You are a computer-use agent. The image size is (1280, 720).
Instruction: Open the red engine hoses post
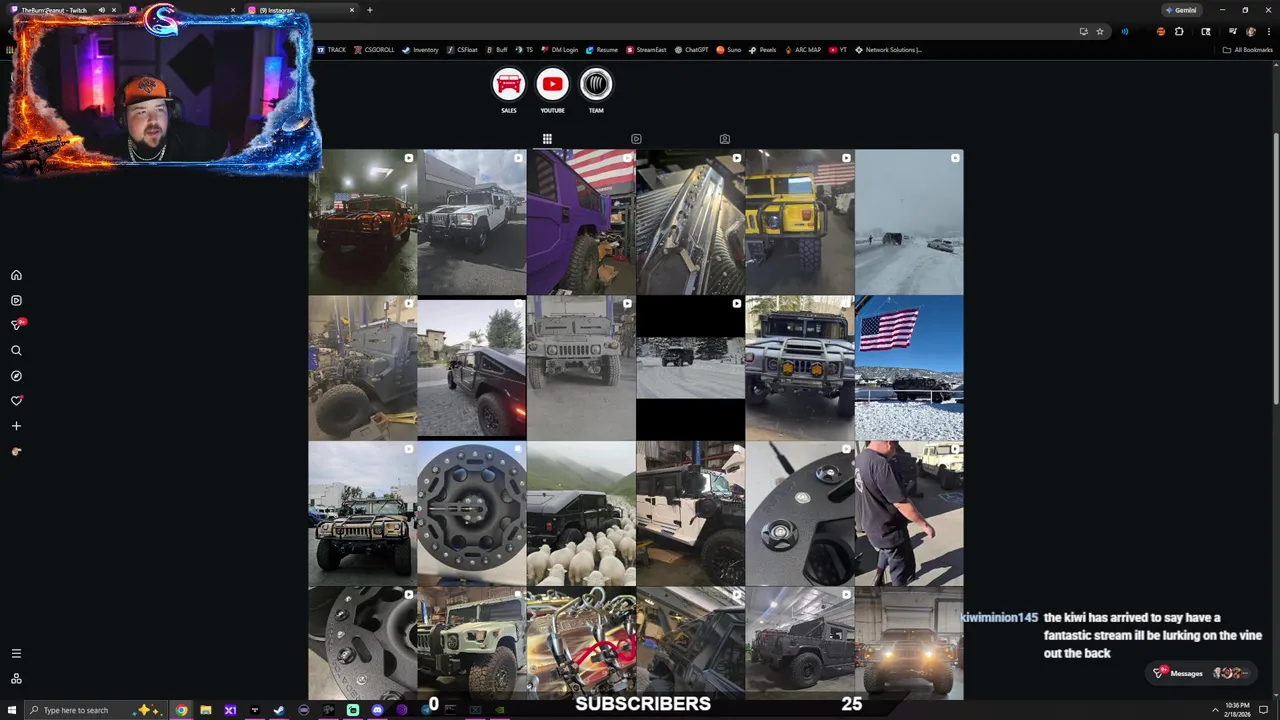pyautogui.click(x=581, y=644)
